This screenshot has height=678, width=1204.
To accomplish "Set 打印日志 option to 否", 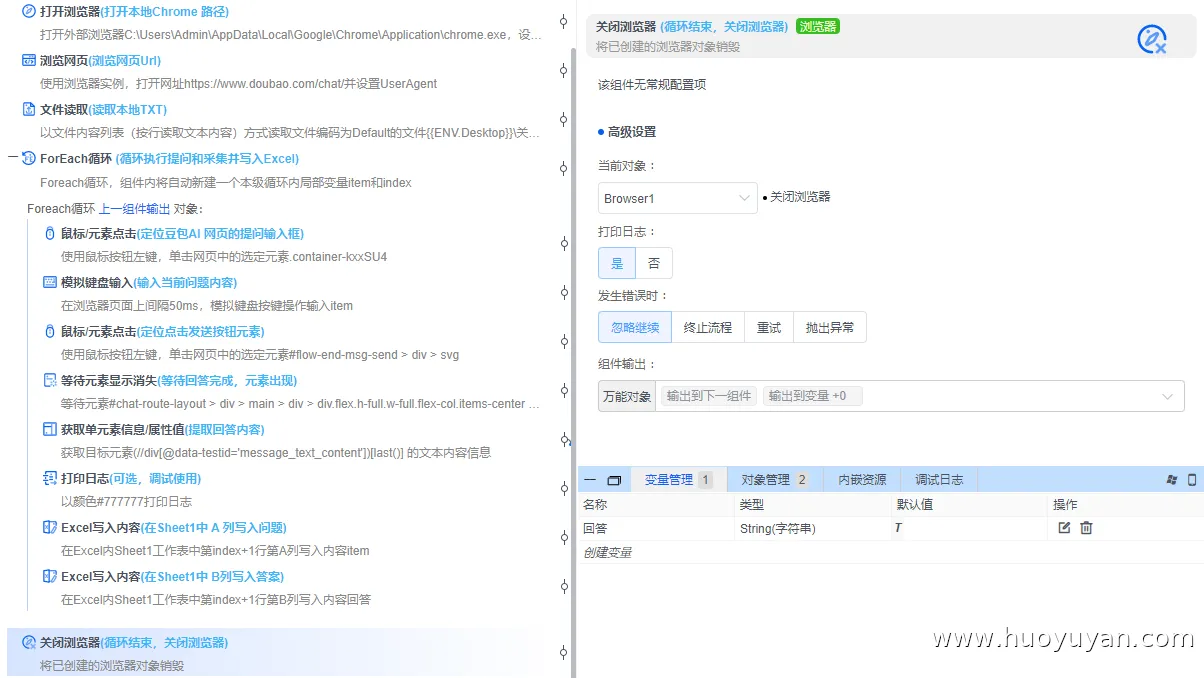I will pos(654,263).
